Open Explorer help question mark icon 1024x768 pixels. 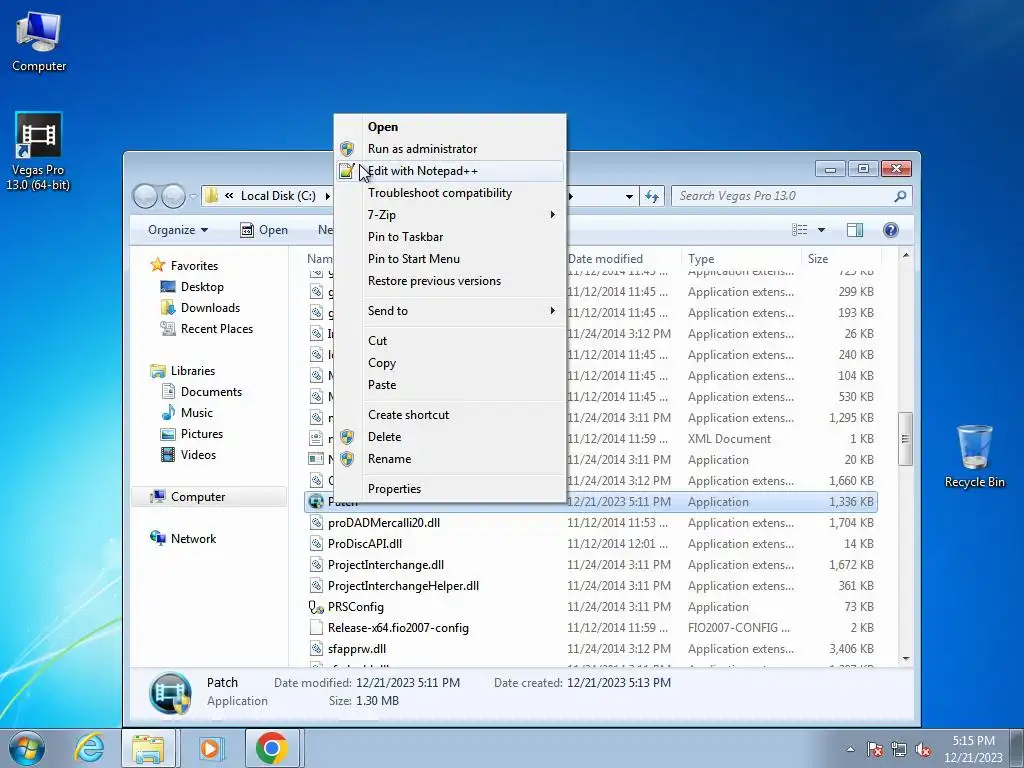(890, 230)
